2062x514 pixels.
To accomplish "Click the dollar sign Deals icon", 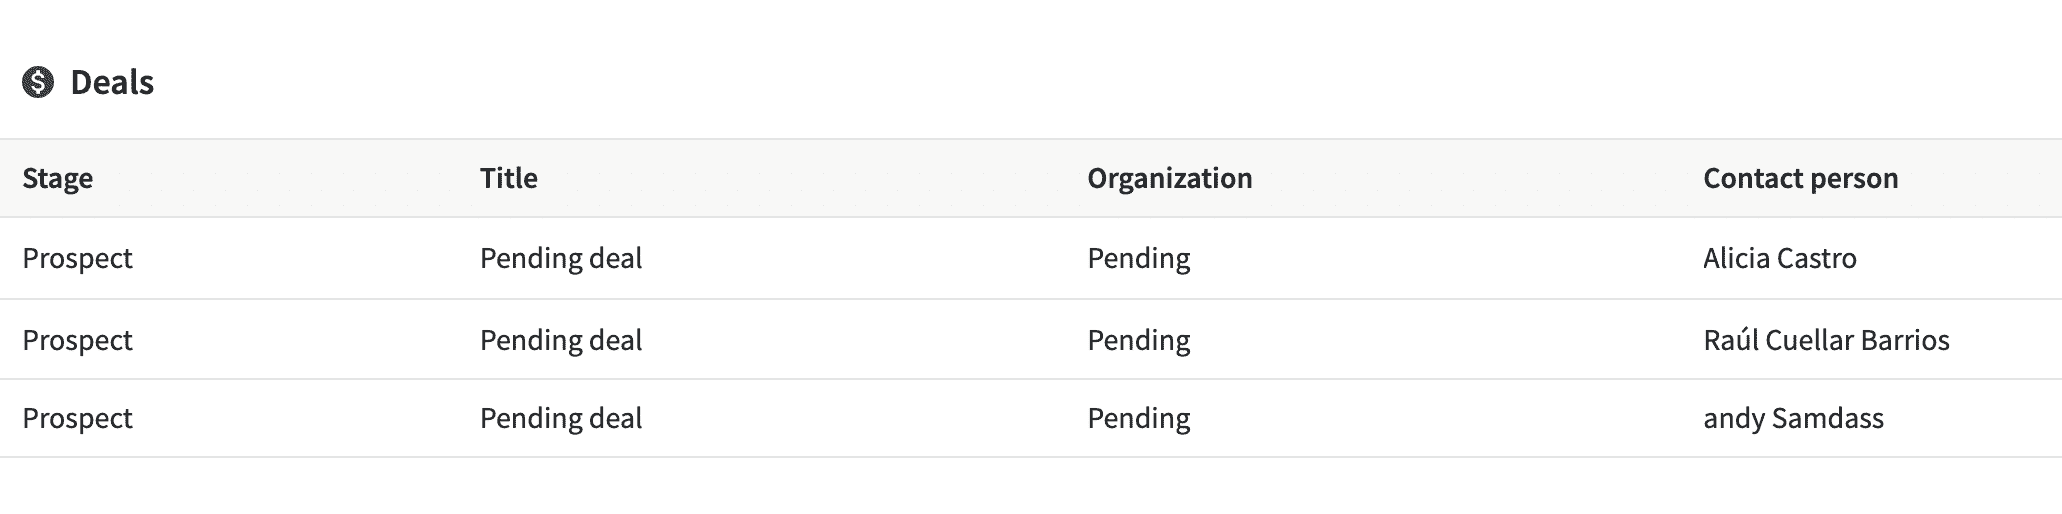I will pos(38,83).
